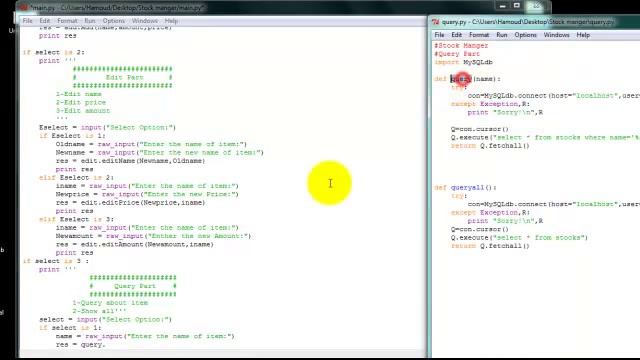The height and width of the screenshot is (360, 640).
Task: Open Options menu in main.py window
Action: click(113, 21)
